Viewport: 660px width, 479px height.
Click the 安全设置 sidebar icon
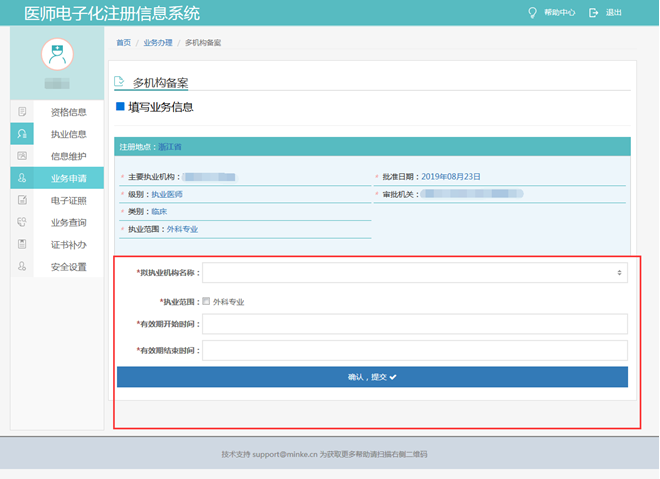tap(22, 267)
